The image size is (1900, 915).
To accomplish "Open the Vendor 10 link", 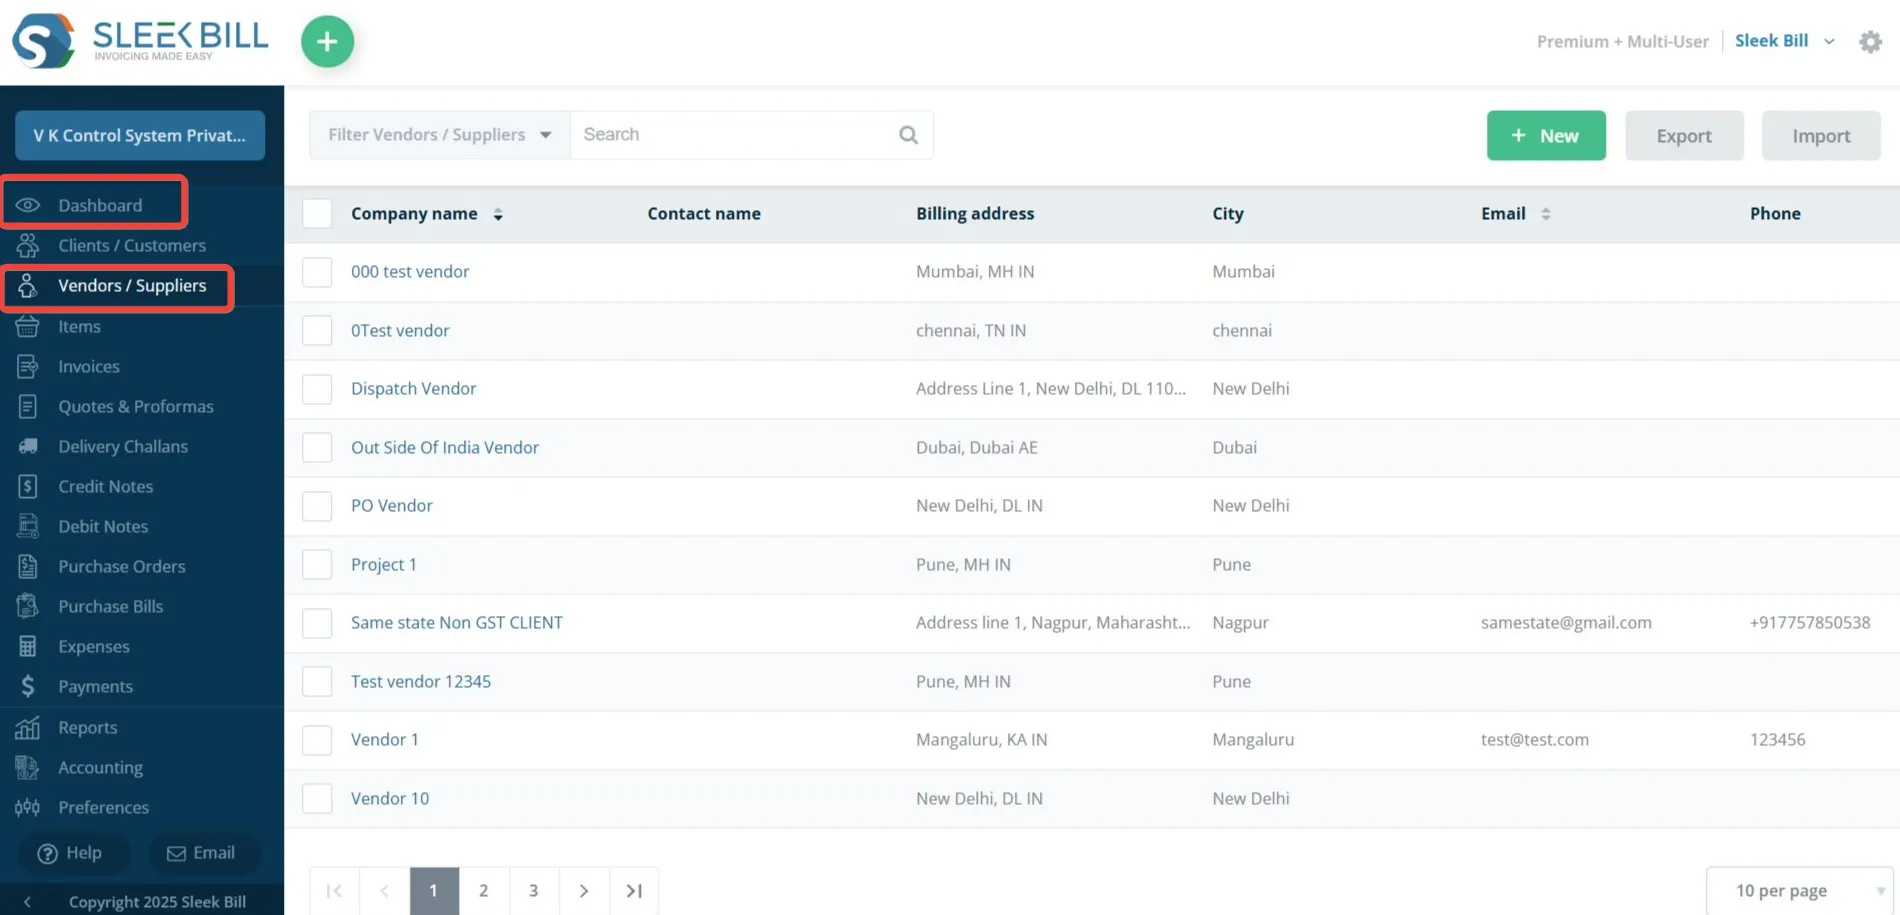I will click(x=390, y=798).
